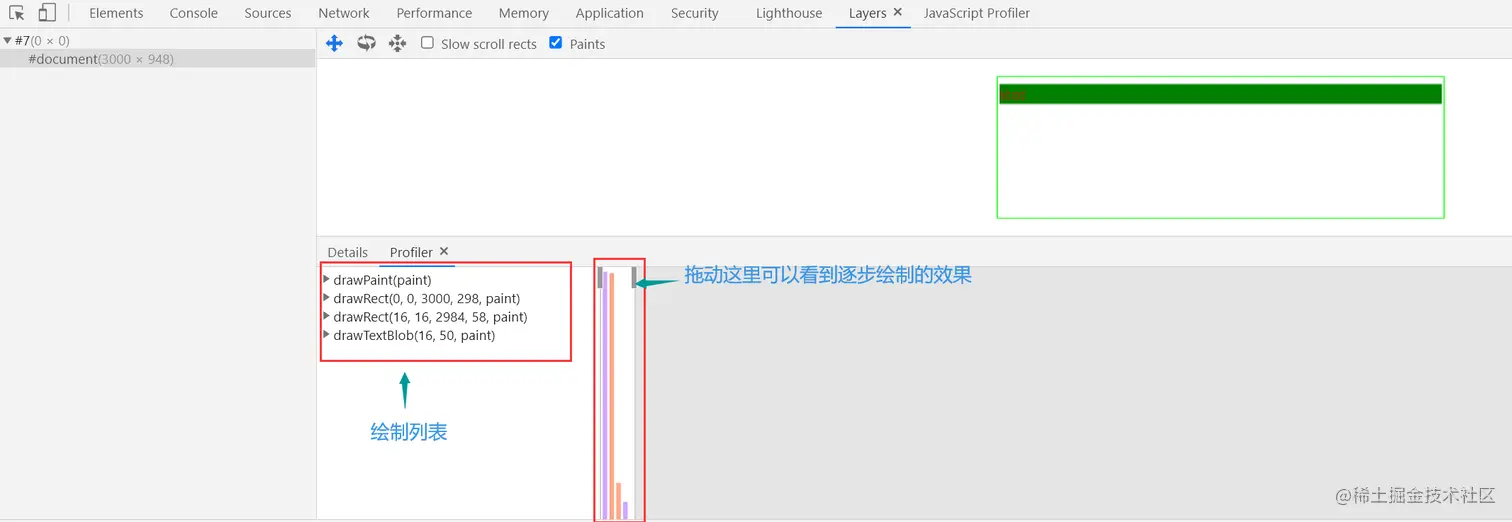Click the right paint profiler range handle
Image resolution: width=1512 pixels, height=522 pixels.
tap(634, 277)
